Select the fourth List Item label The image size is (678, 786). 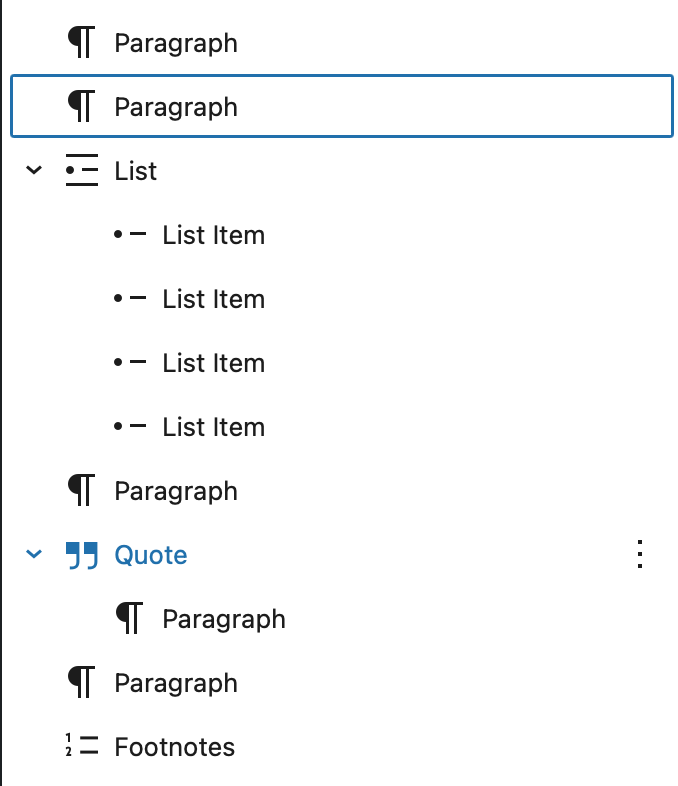pos(214,427)
